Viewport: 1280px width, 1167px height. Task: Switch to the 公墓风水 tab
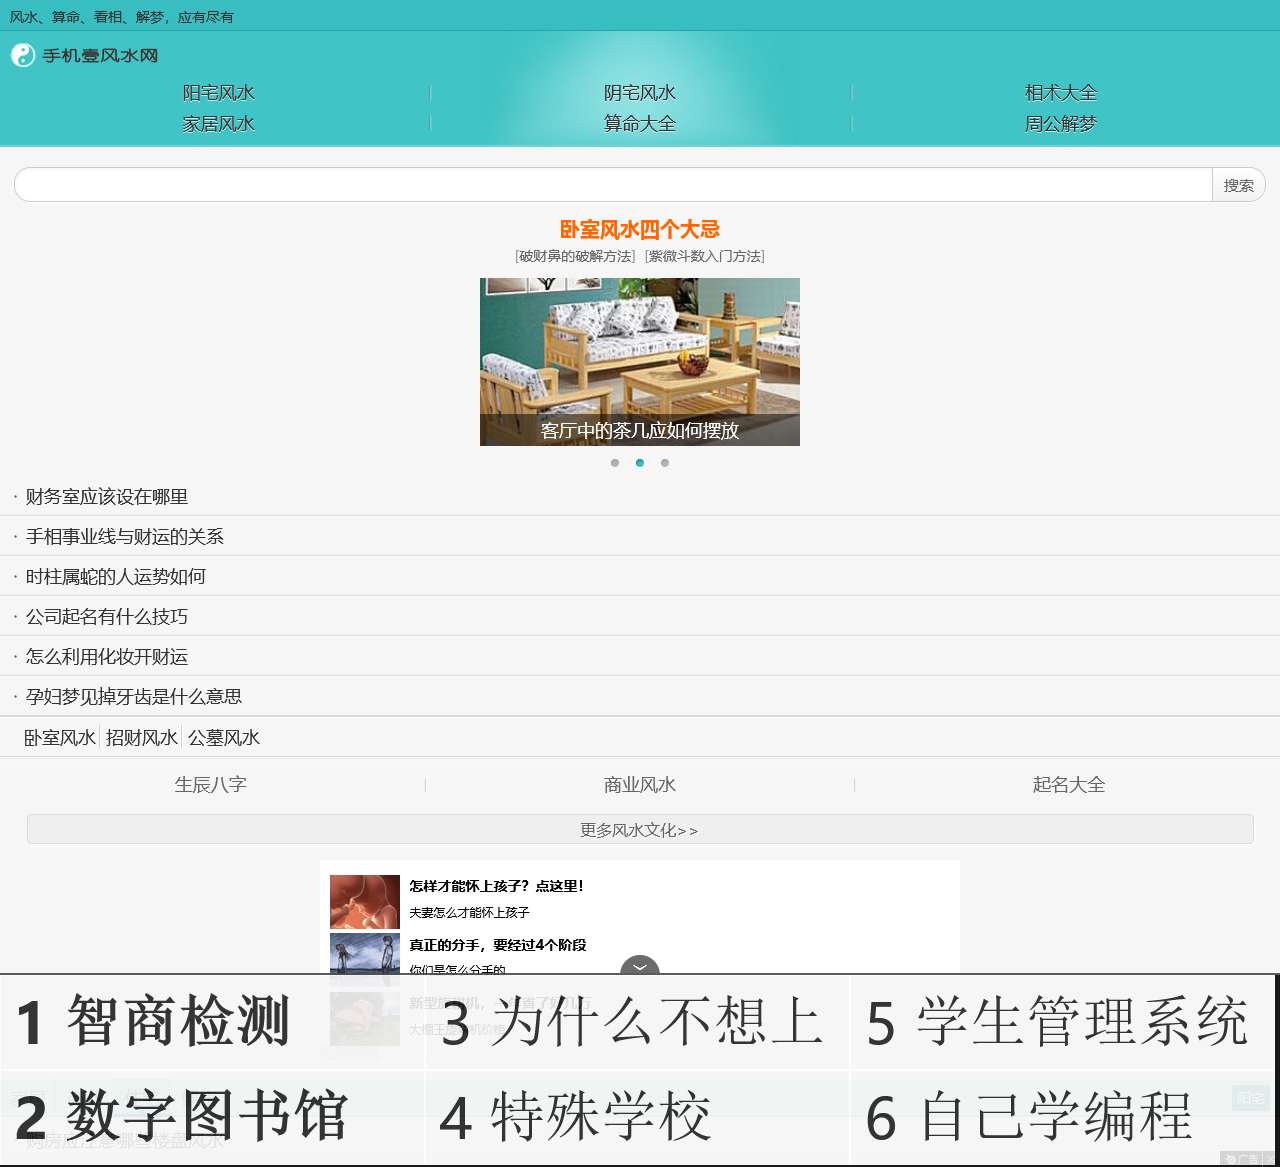(x=224, y=738)
